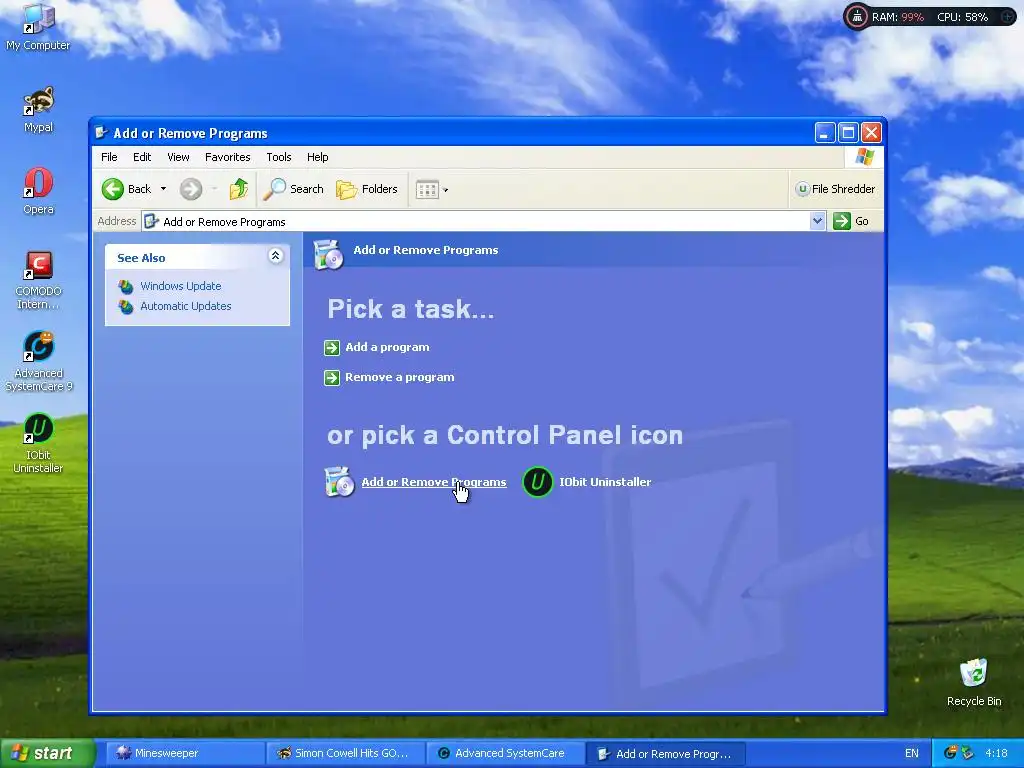Viewport: 1024px width, 768px height.
Task: Open IObit Uninstaller desktop shortcut
Action: click(38, 443)
